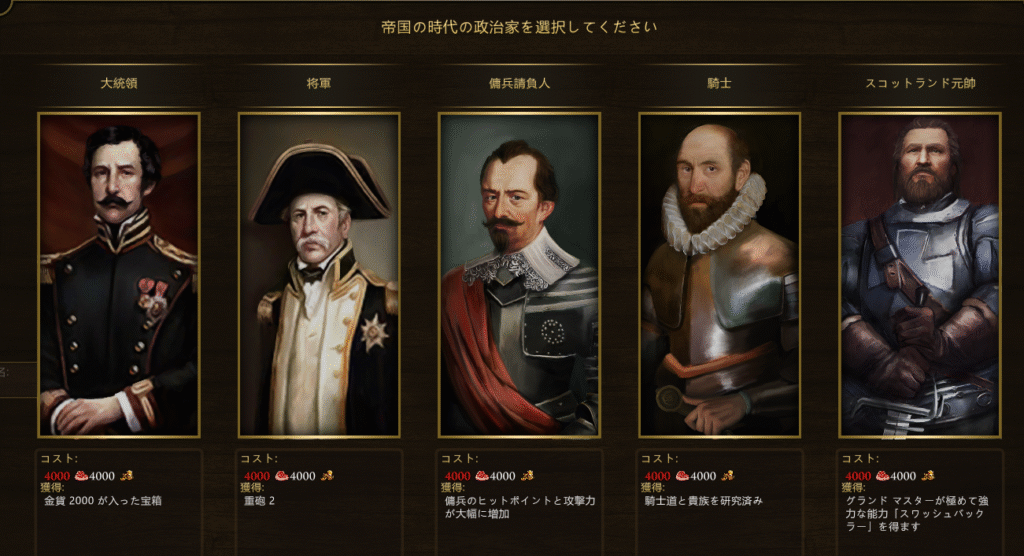The width and height of the screenshot is (1024, 556).
Task: Click the 金貨 2000 が入った宝箱 reward text
Action: coord(103,500)
